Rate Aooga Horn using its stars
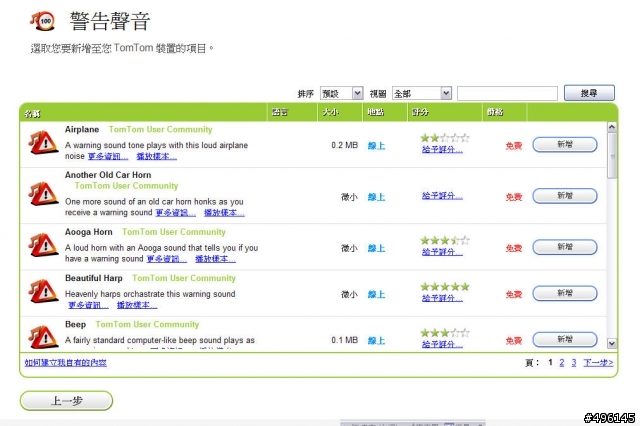Screen dimensions: 640x426 pyautogui.click(x=445, y=240)
